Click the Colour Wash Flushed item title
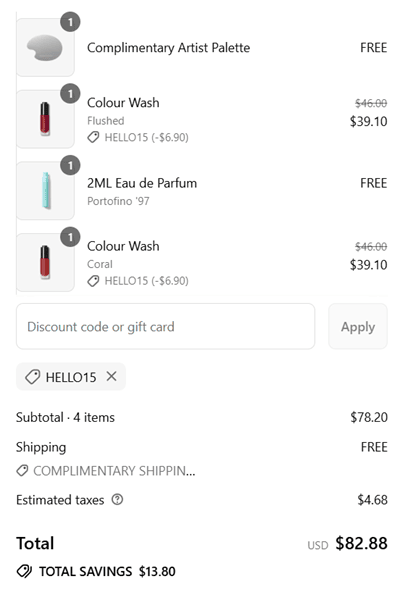400x598 pixels. [123, 103]
